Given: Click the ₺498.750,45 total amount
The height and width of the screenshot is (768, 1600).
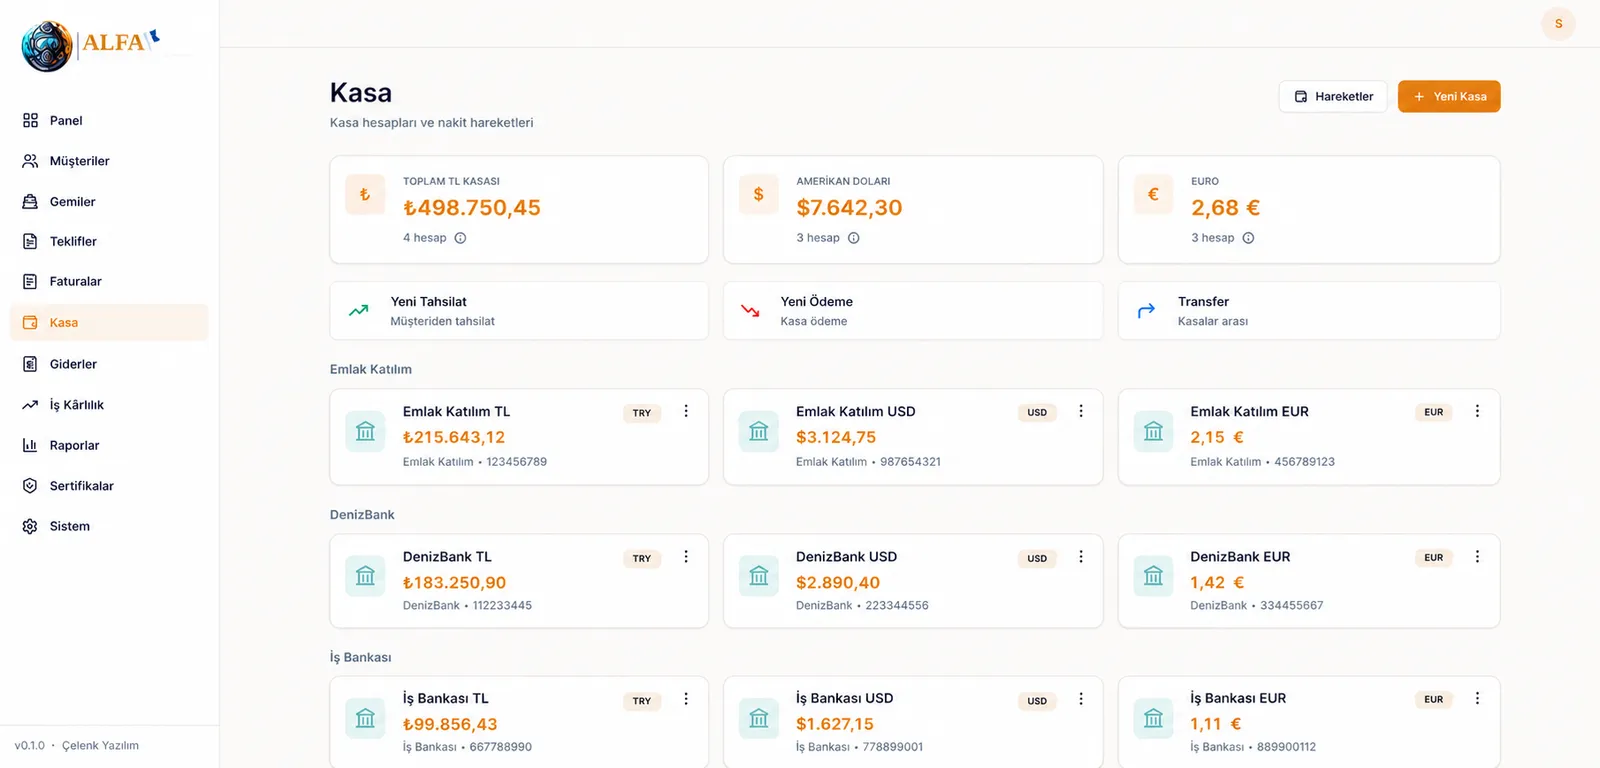Looking at the screenshot, I should click(x=472, y=208).
